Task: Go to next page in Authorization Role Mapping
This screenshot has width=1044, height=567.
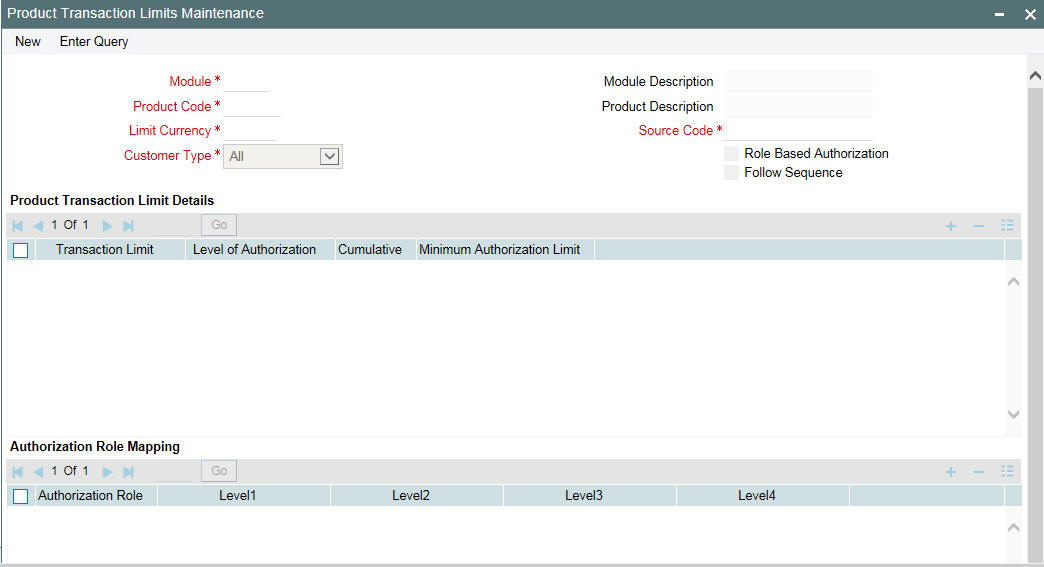Action: coord(107,472)
